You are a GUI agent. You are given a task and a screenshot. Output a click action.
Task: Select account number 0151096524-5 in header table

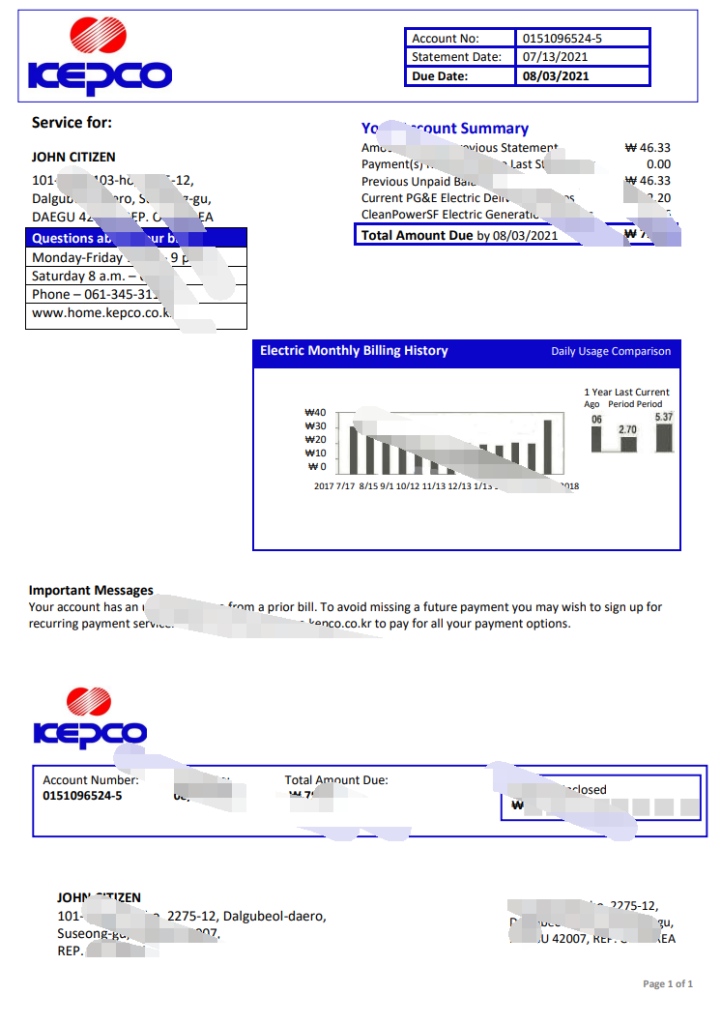coord(562,39)
